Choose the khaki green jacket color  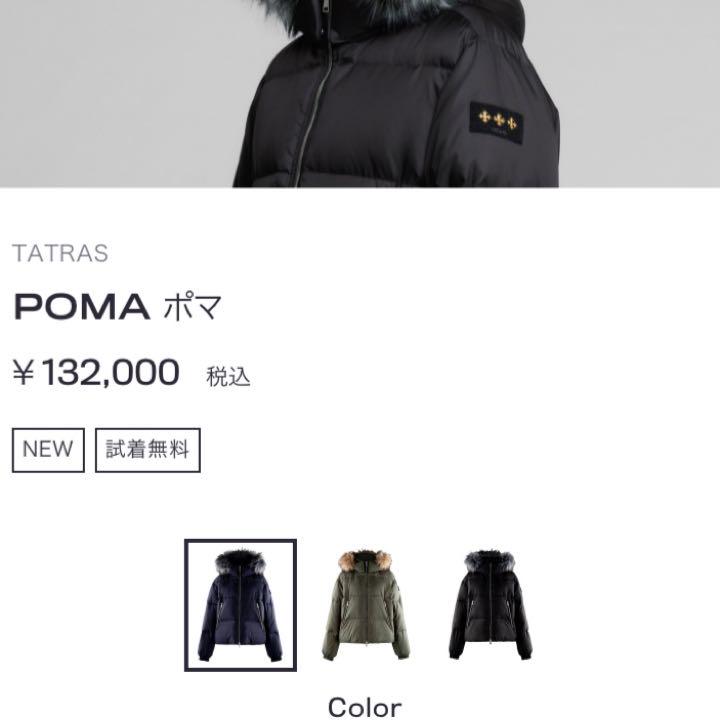click(366, 605)
